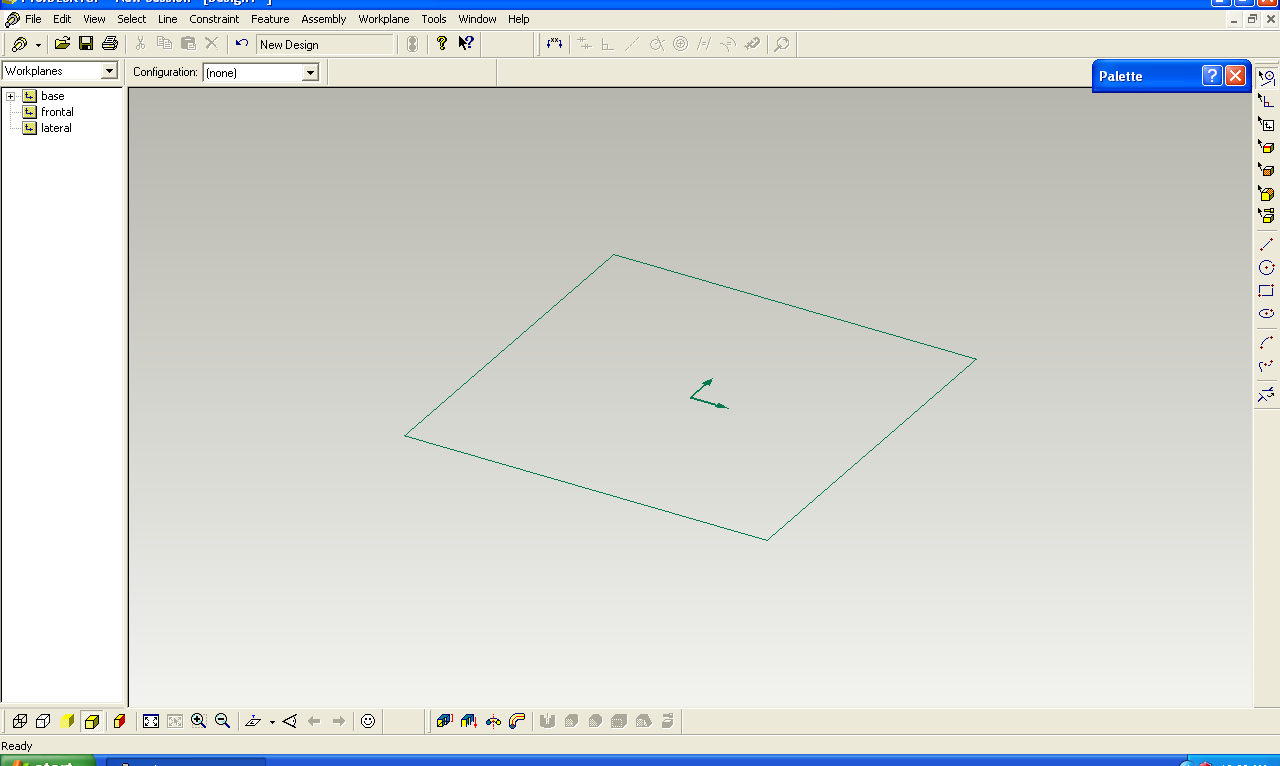This screenshot has width=1280, height=766.
Task: Open the Tools menu
Action: (434, 19)
